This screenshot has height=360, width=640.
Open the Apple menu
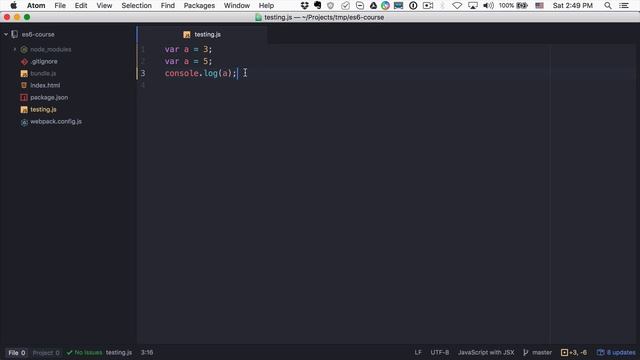click(x=13, y=6)
